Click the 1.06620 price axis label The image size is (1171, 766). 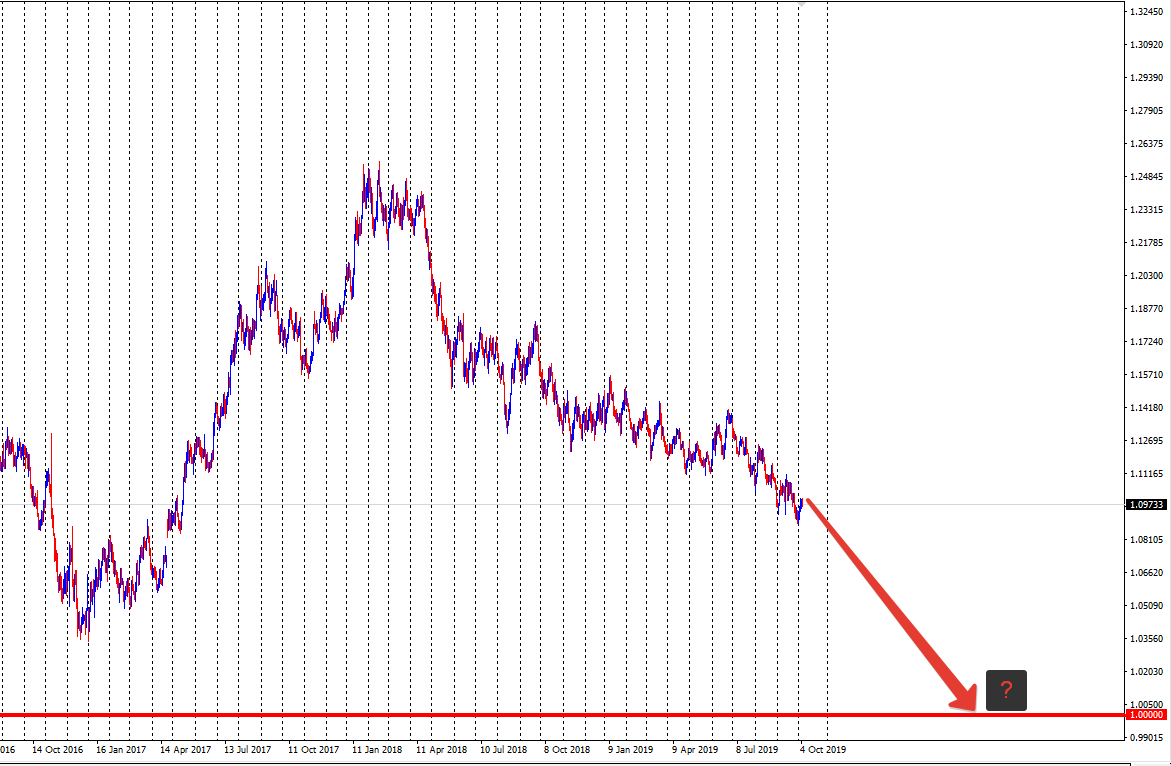[1146, 573]
